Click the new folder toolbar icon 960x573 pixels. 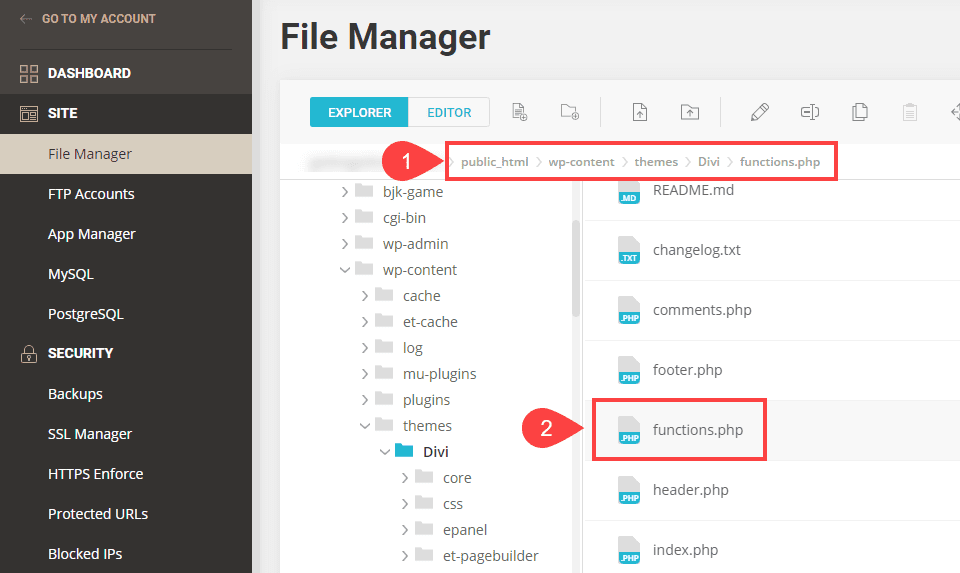[569, 112]
